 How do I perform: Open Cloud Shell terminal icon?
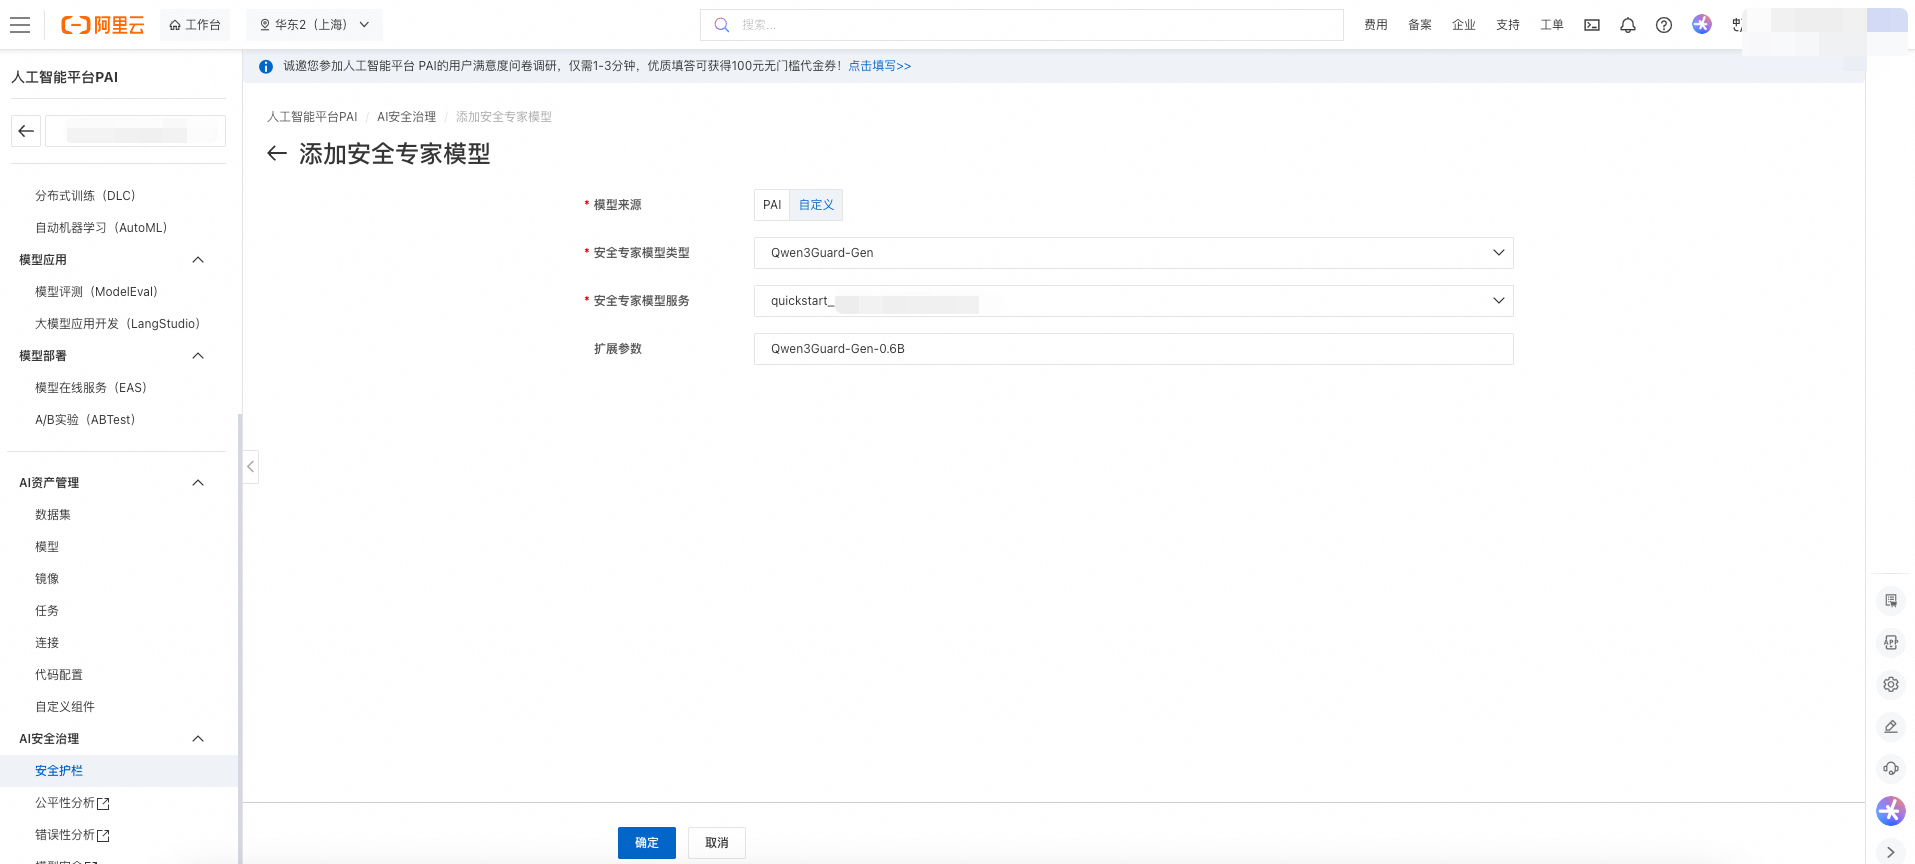click(x=1592, y=25)
